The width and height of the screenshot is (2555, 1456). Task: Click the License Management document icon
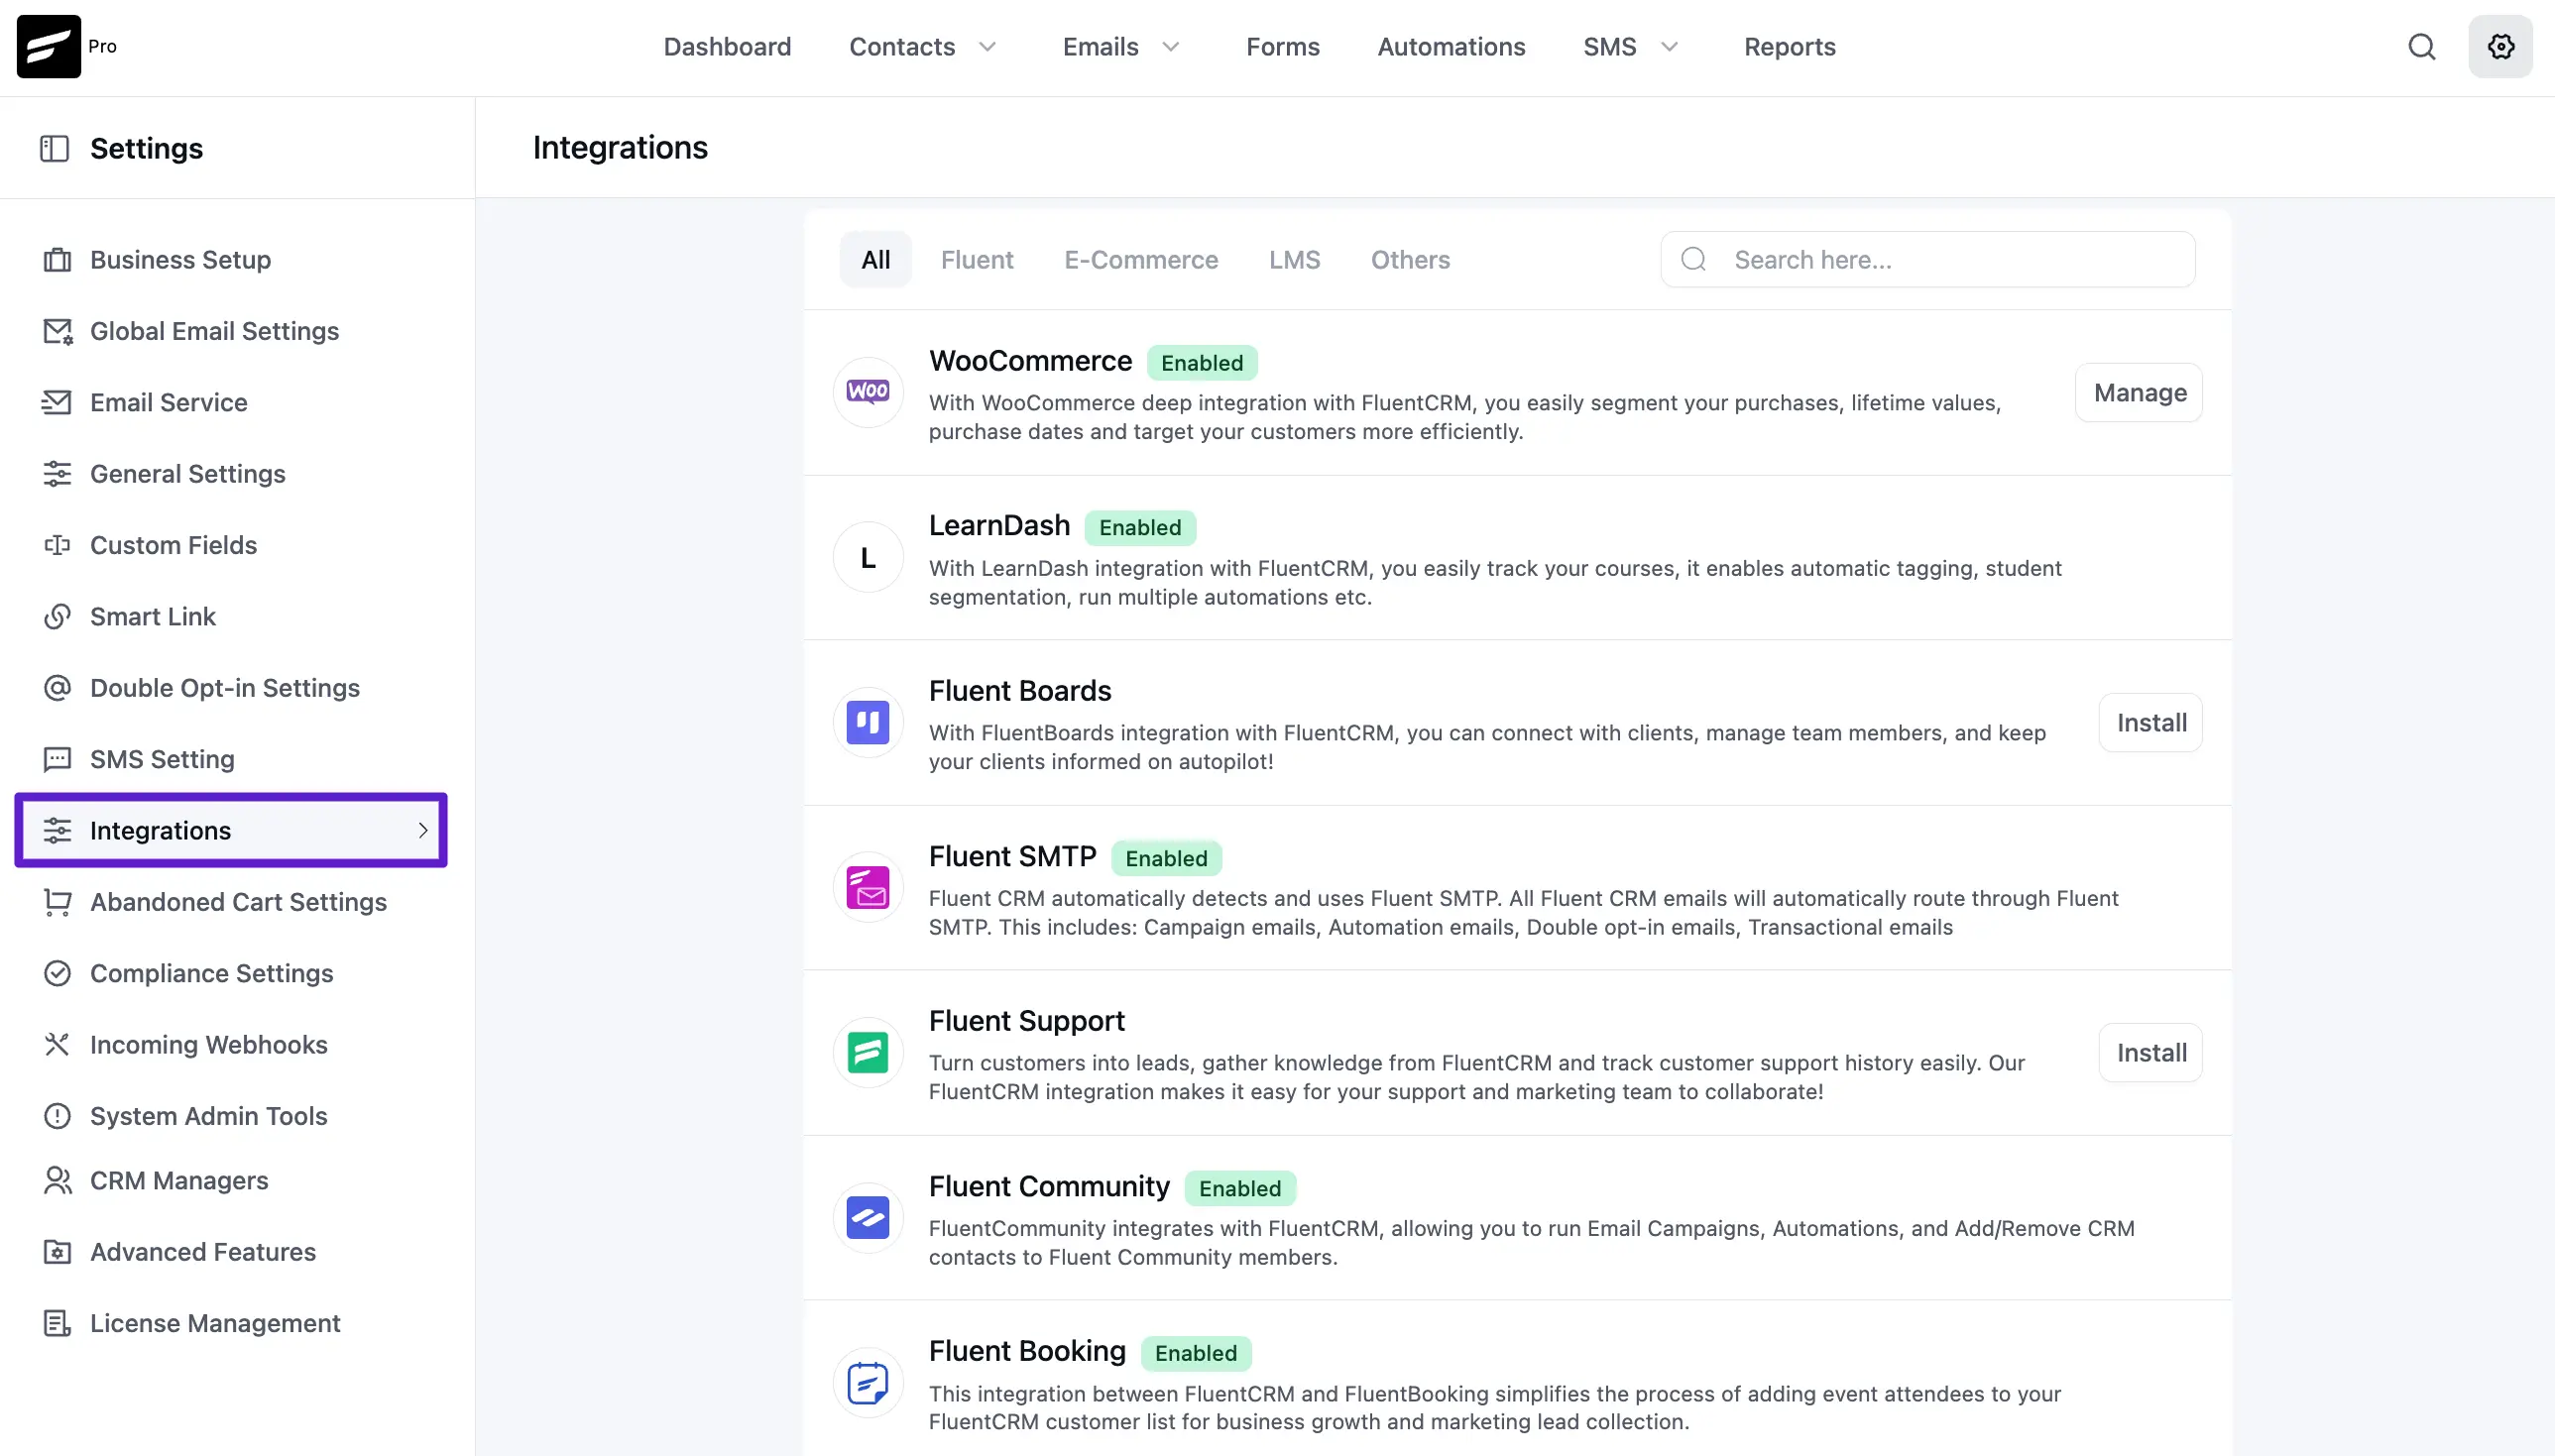(x=57, y=1324)
